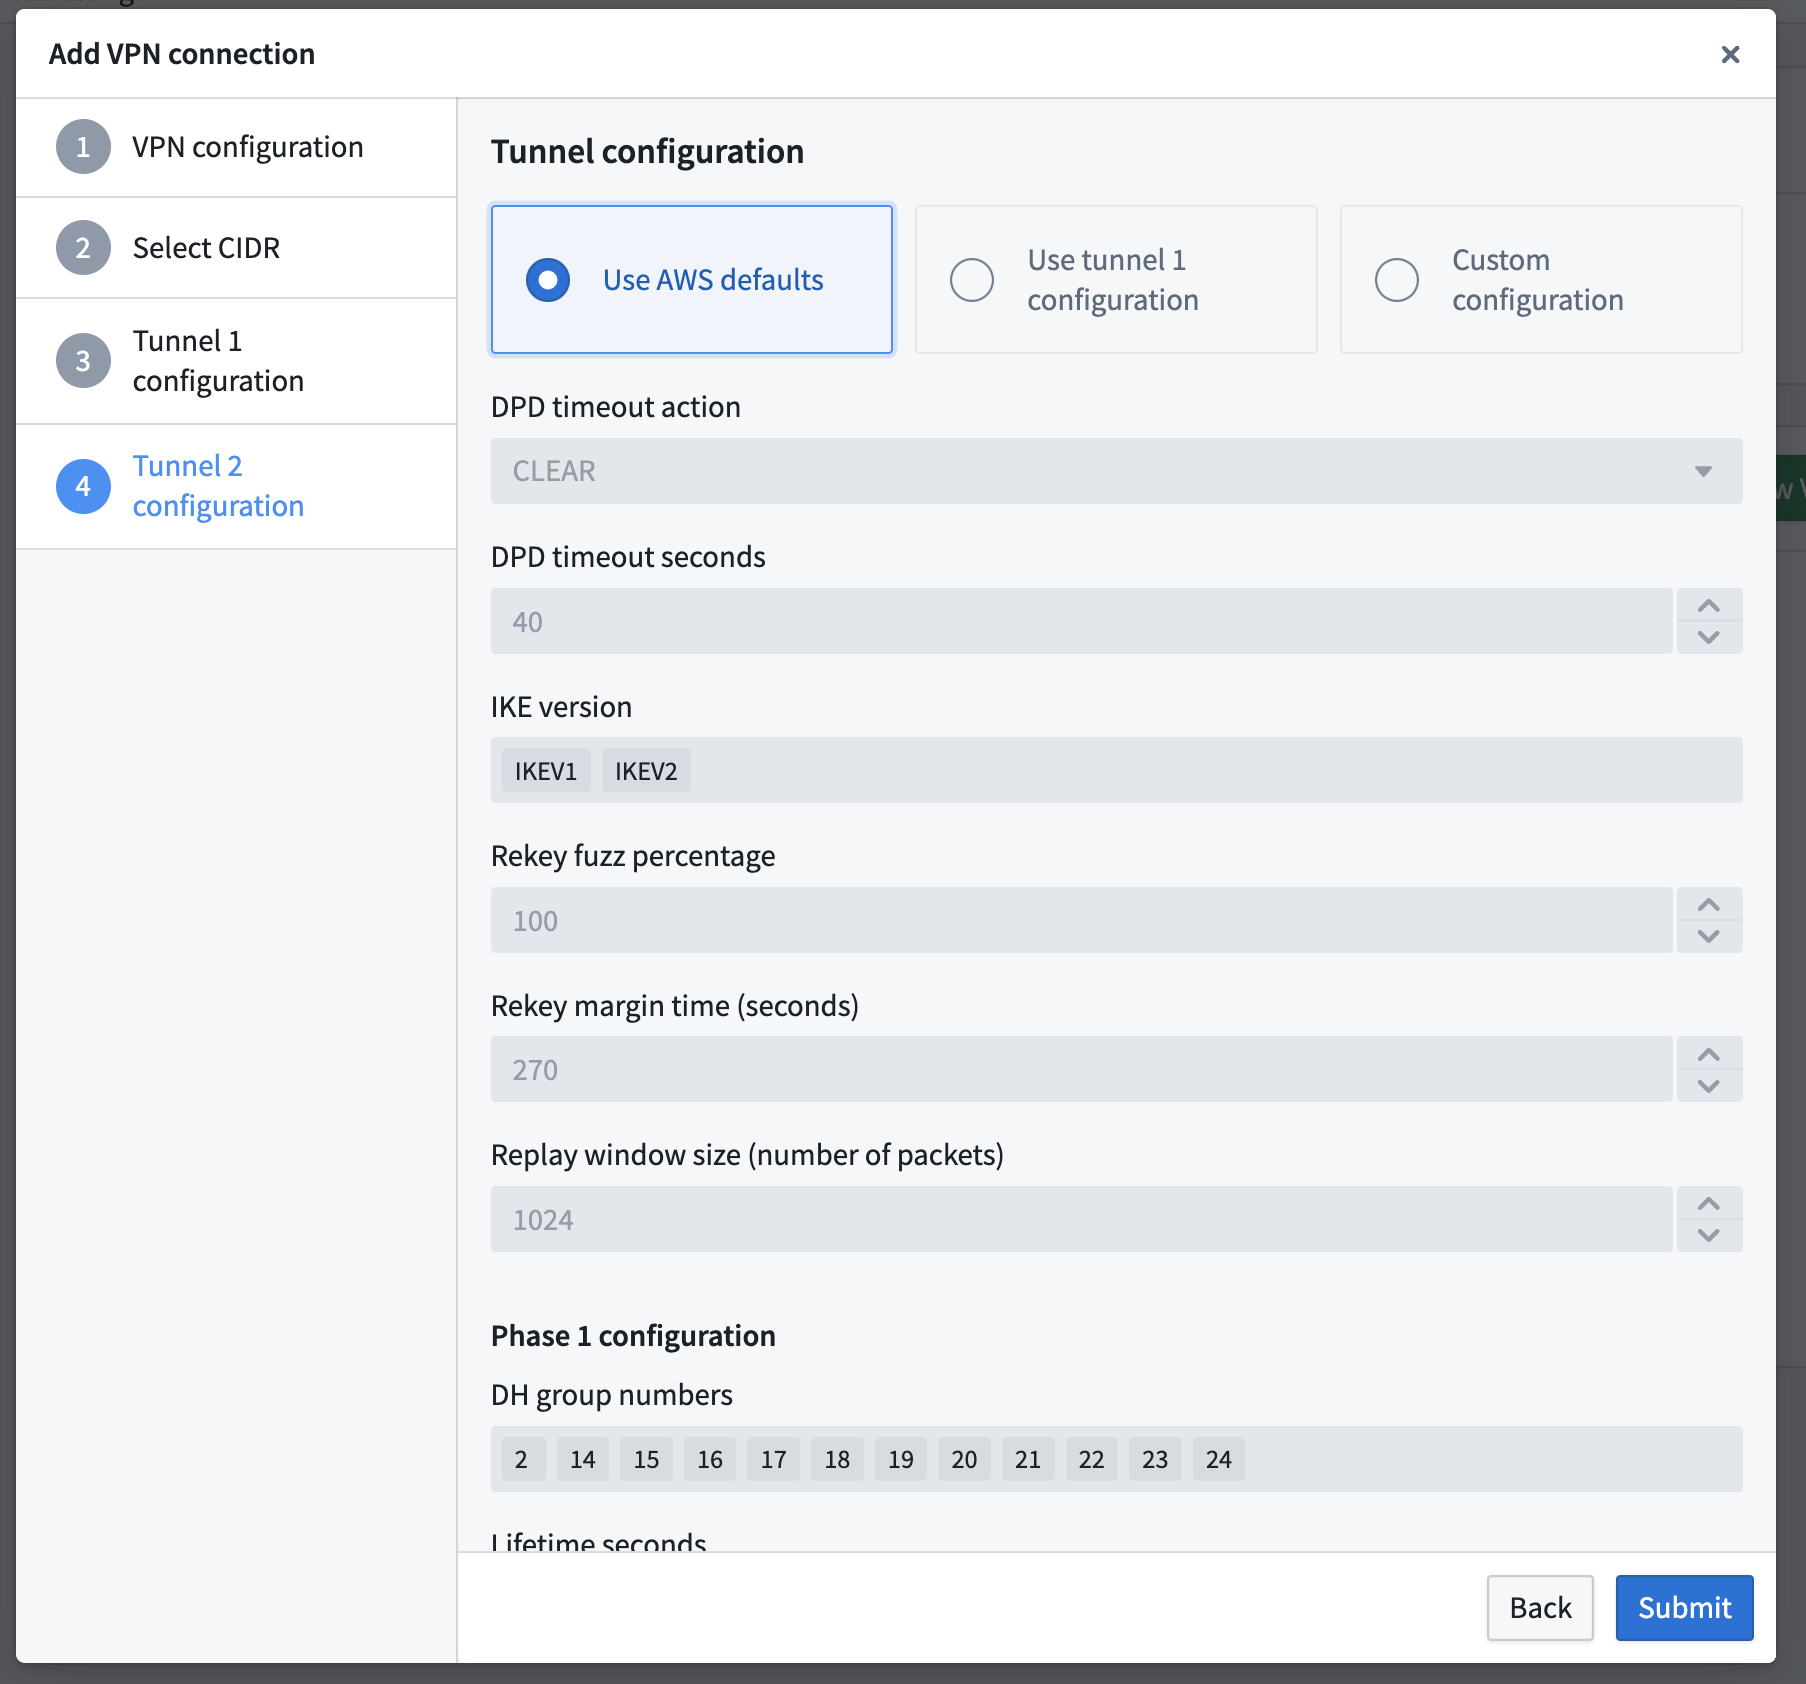The width and height of the screenshot is (1806, 1684).
Task: Decrease Replay window size value
Action: pyautogui.click(x=1708, y=1235)
